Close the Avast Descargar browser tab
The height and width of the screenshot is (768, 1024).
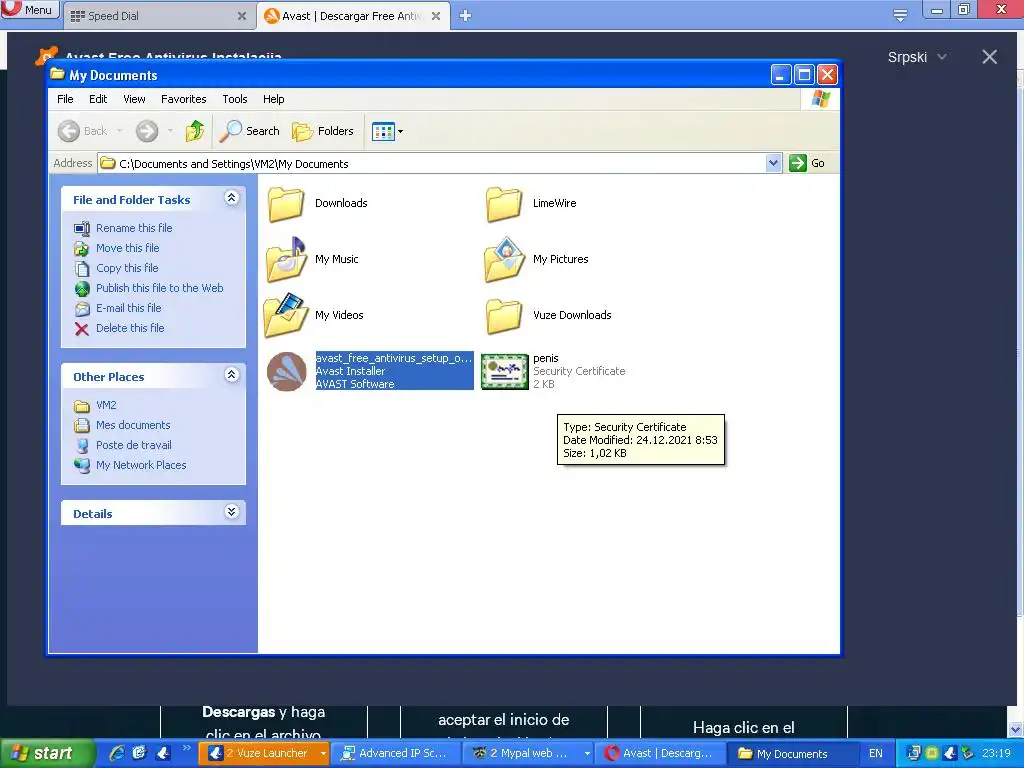(x=436, y=16)
